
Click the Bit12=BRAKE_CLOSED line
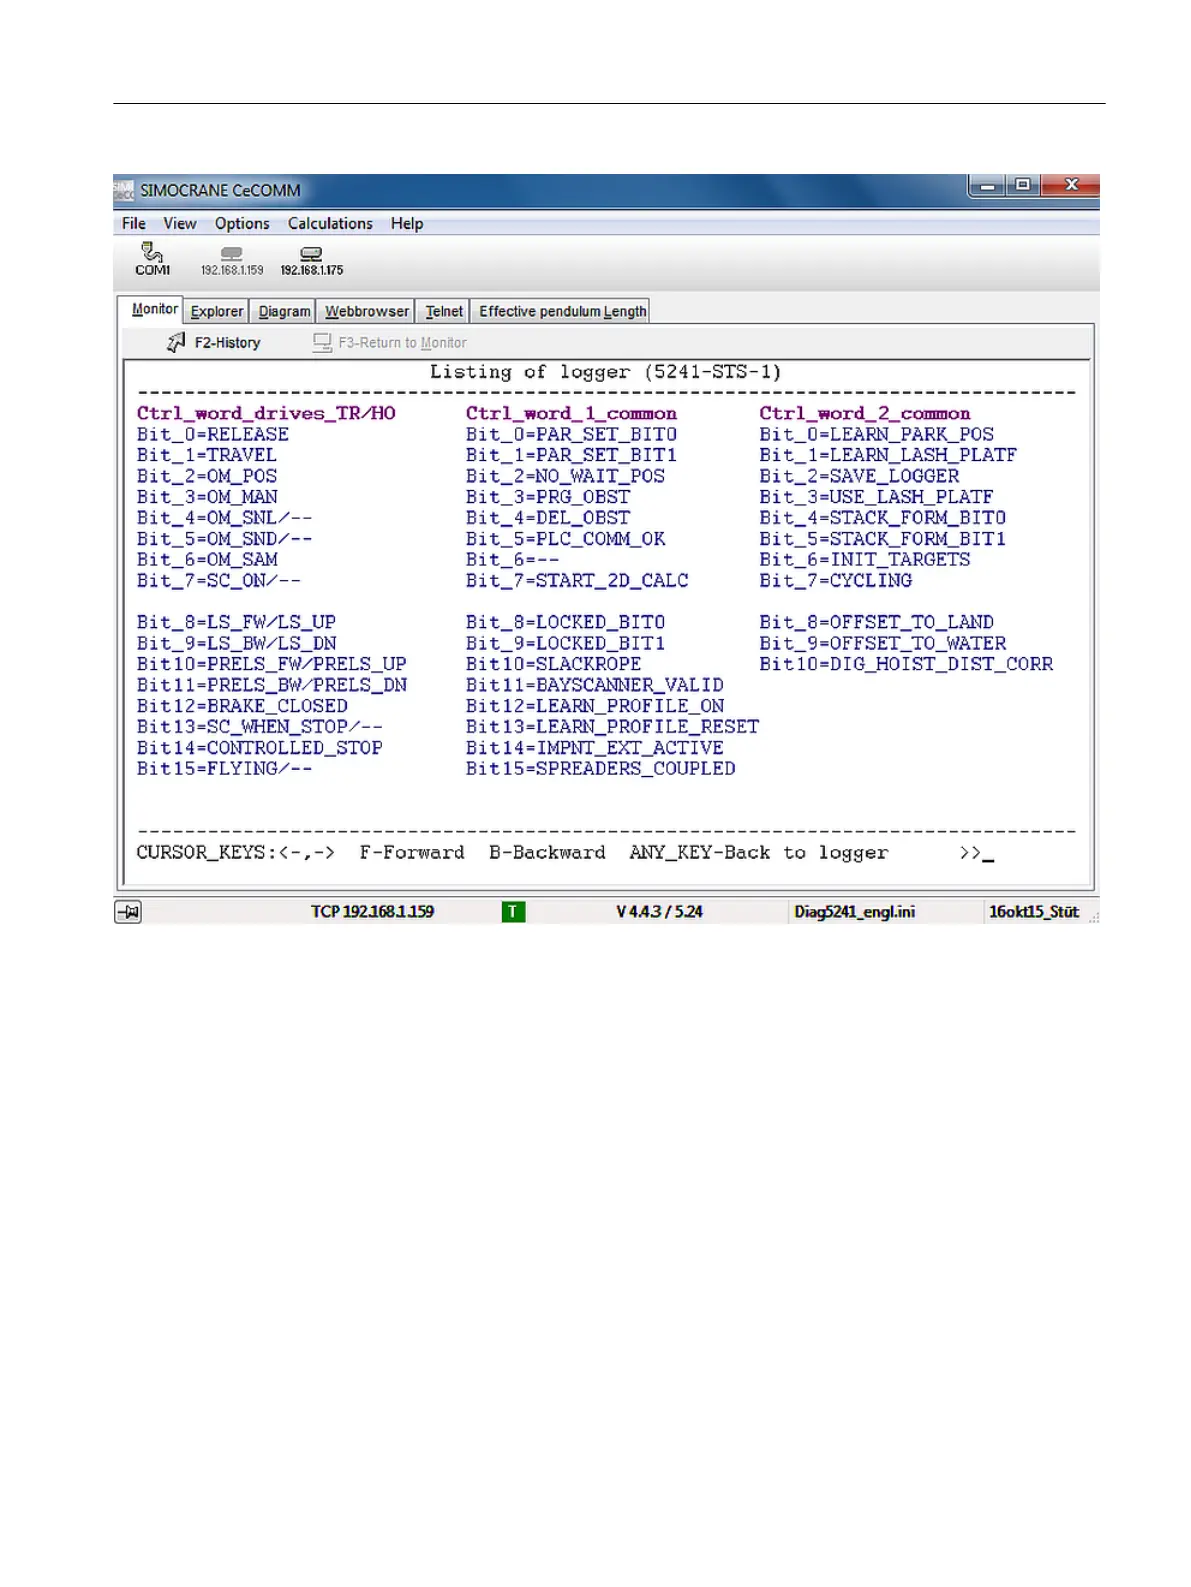(242, 707)
